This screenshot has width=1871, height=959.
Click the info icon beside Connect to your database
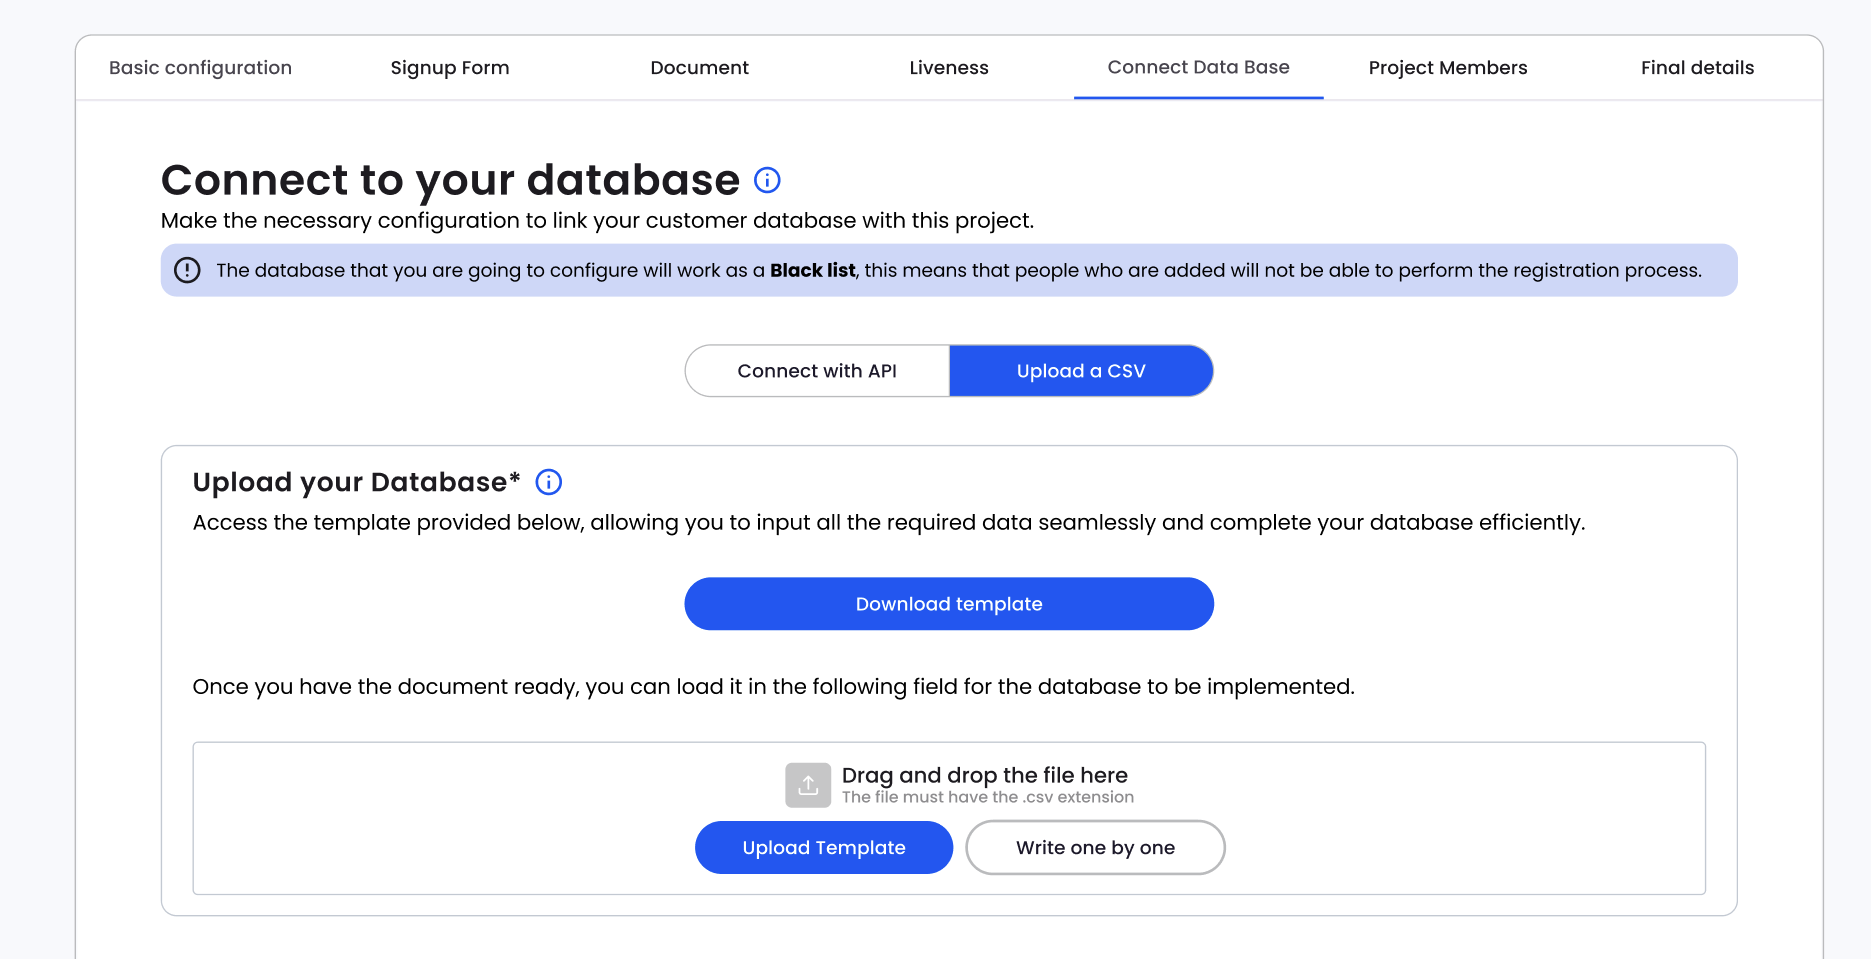(x=767, y=180)
